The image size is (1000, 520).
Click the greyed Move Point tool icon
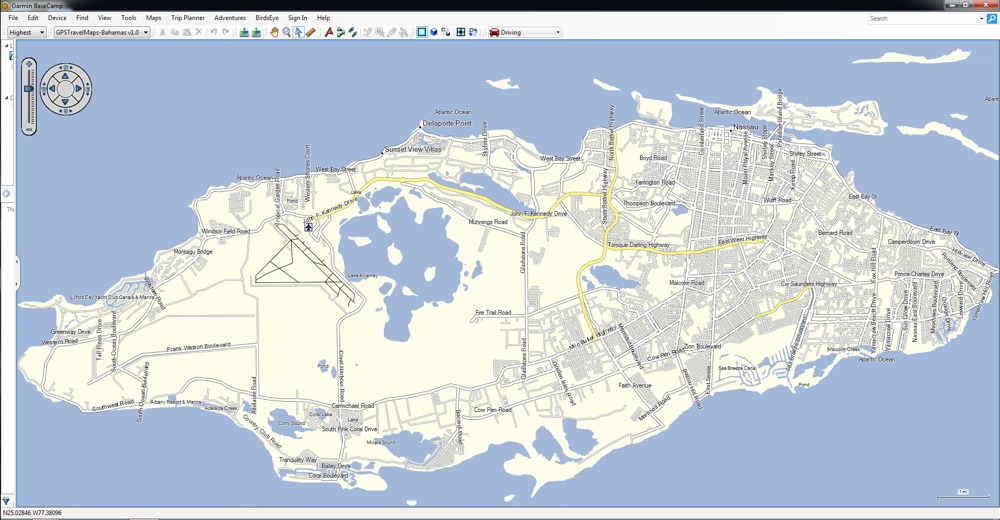[x=379, y=32]
